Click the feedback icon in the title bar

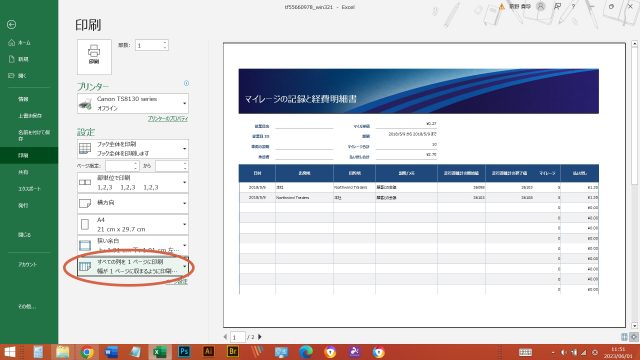(x=557, y=7)
